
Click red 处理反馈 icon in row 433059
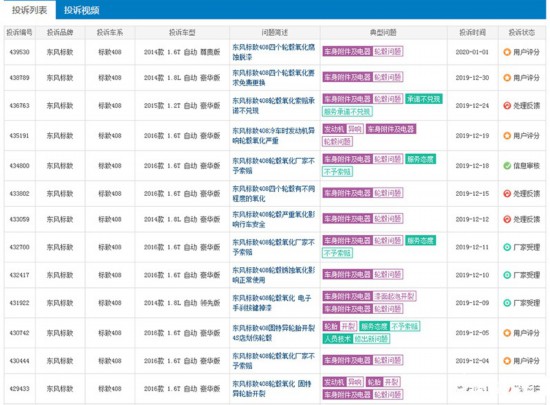507,219
